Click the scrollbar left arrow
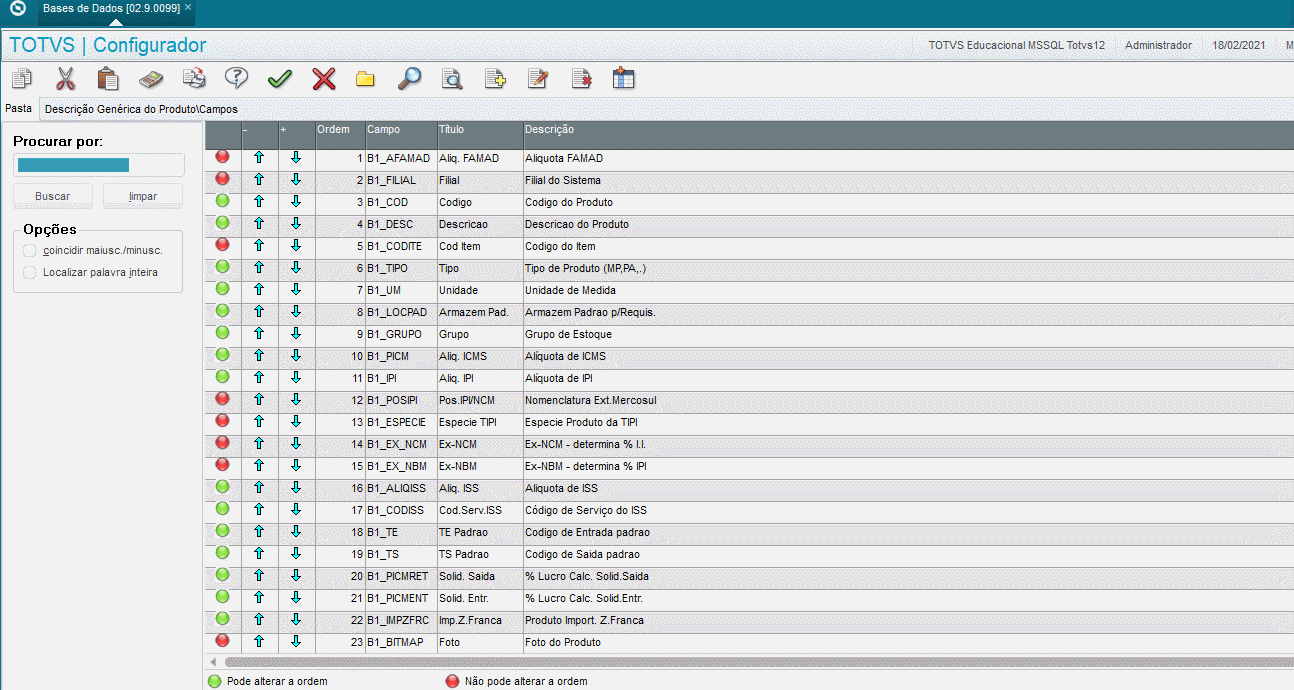The width and height of the screenshot is (1294, 690). (213, 662)
